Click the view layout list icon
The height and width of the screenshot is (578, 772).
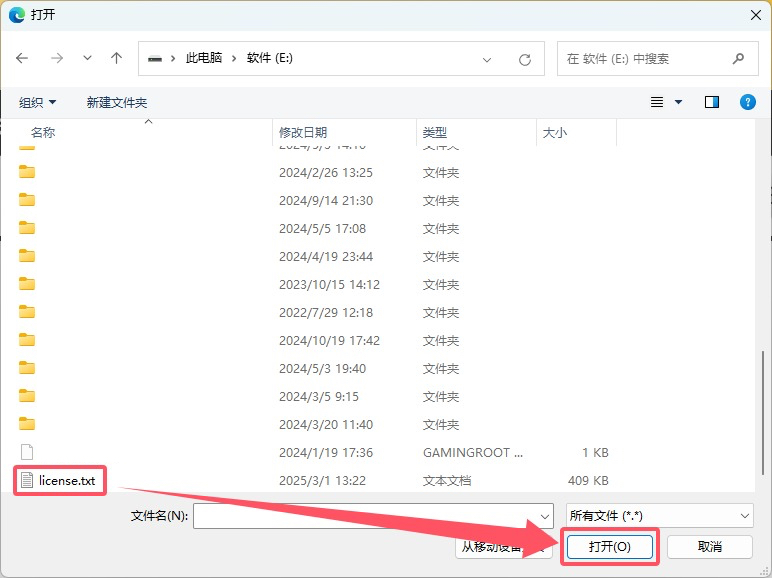coord(657,102)
